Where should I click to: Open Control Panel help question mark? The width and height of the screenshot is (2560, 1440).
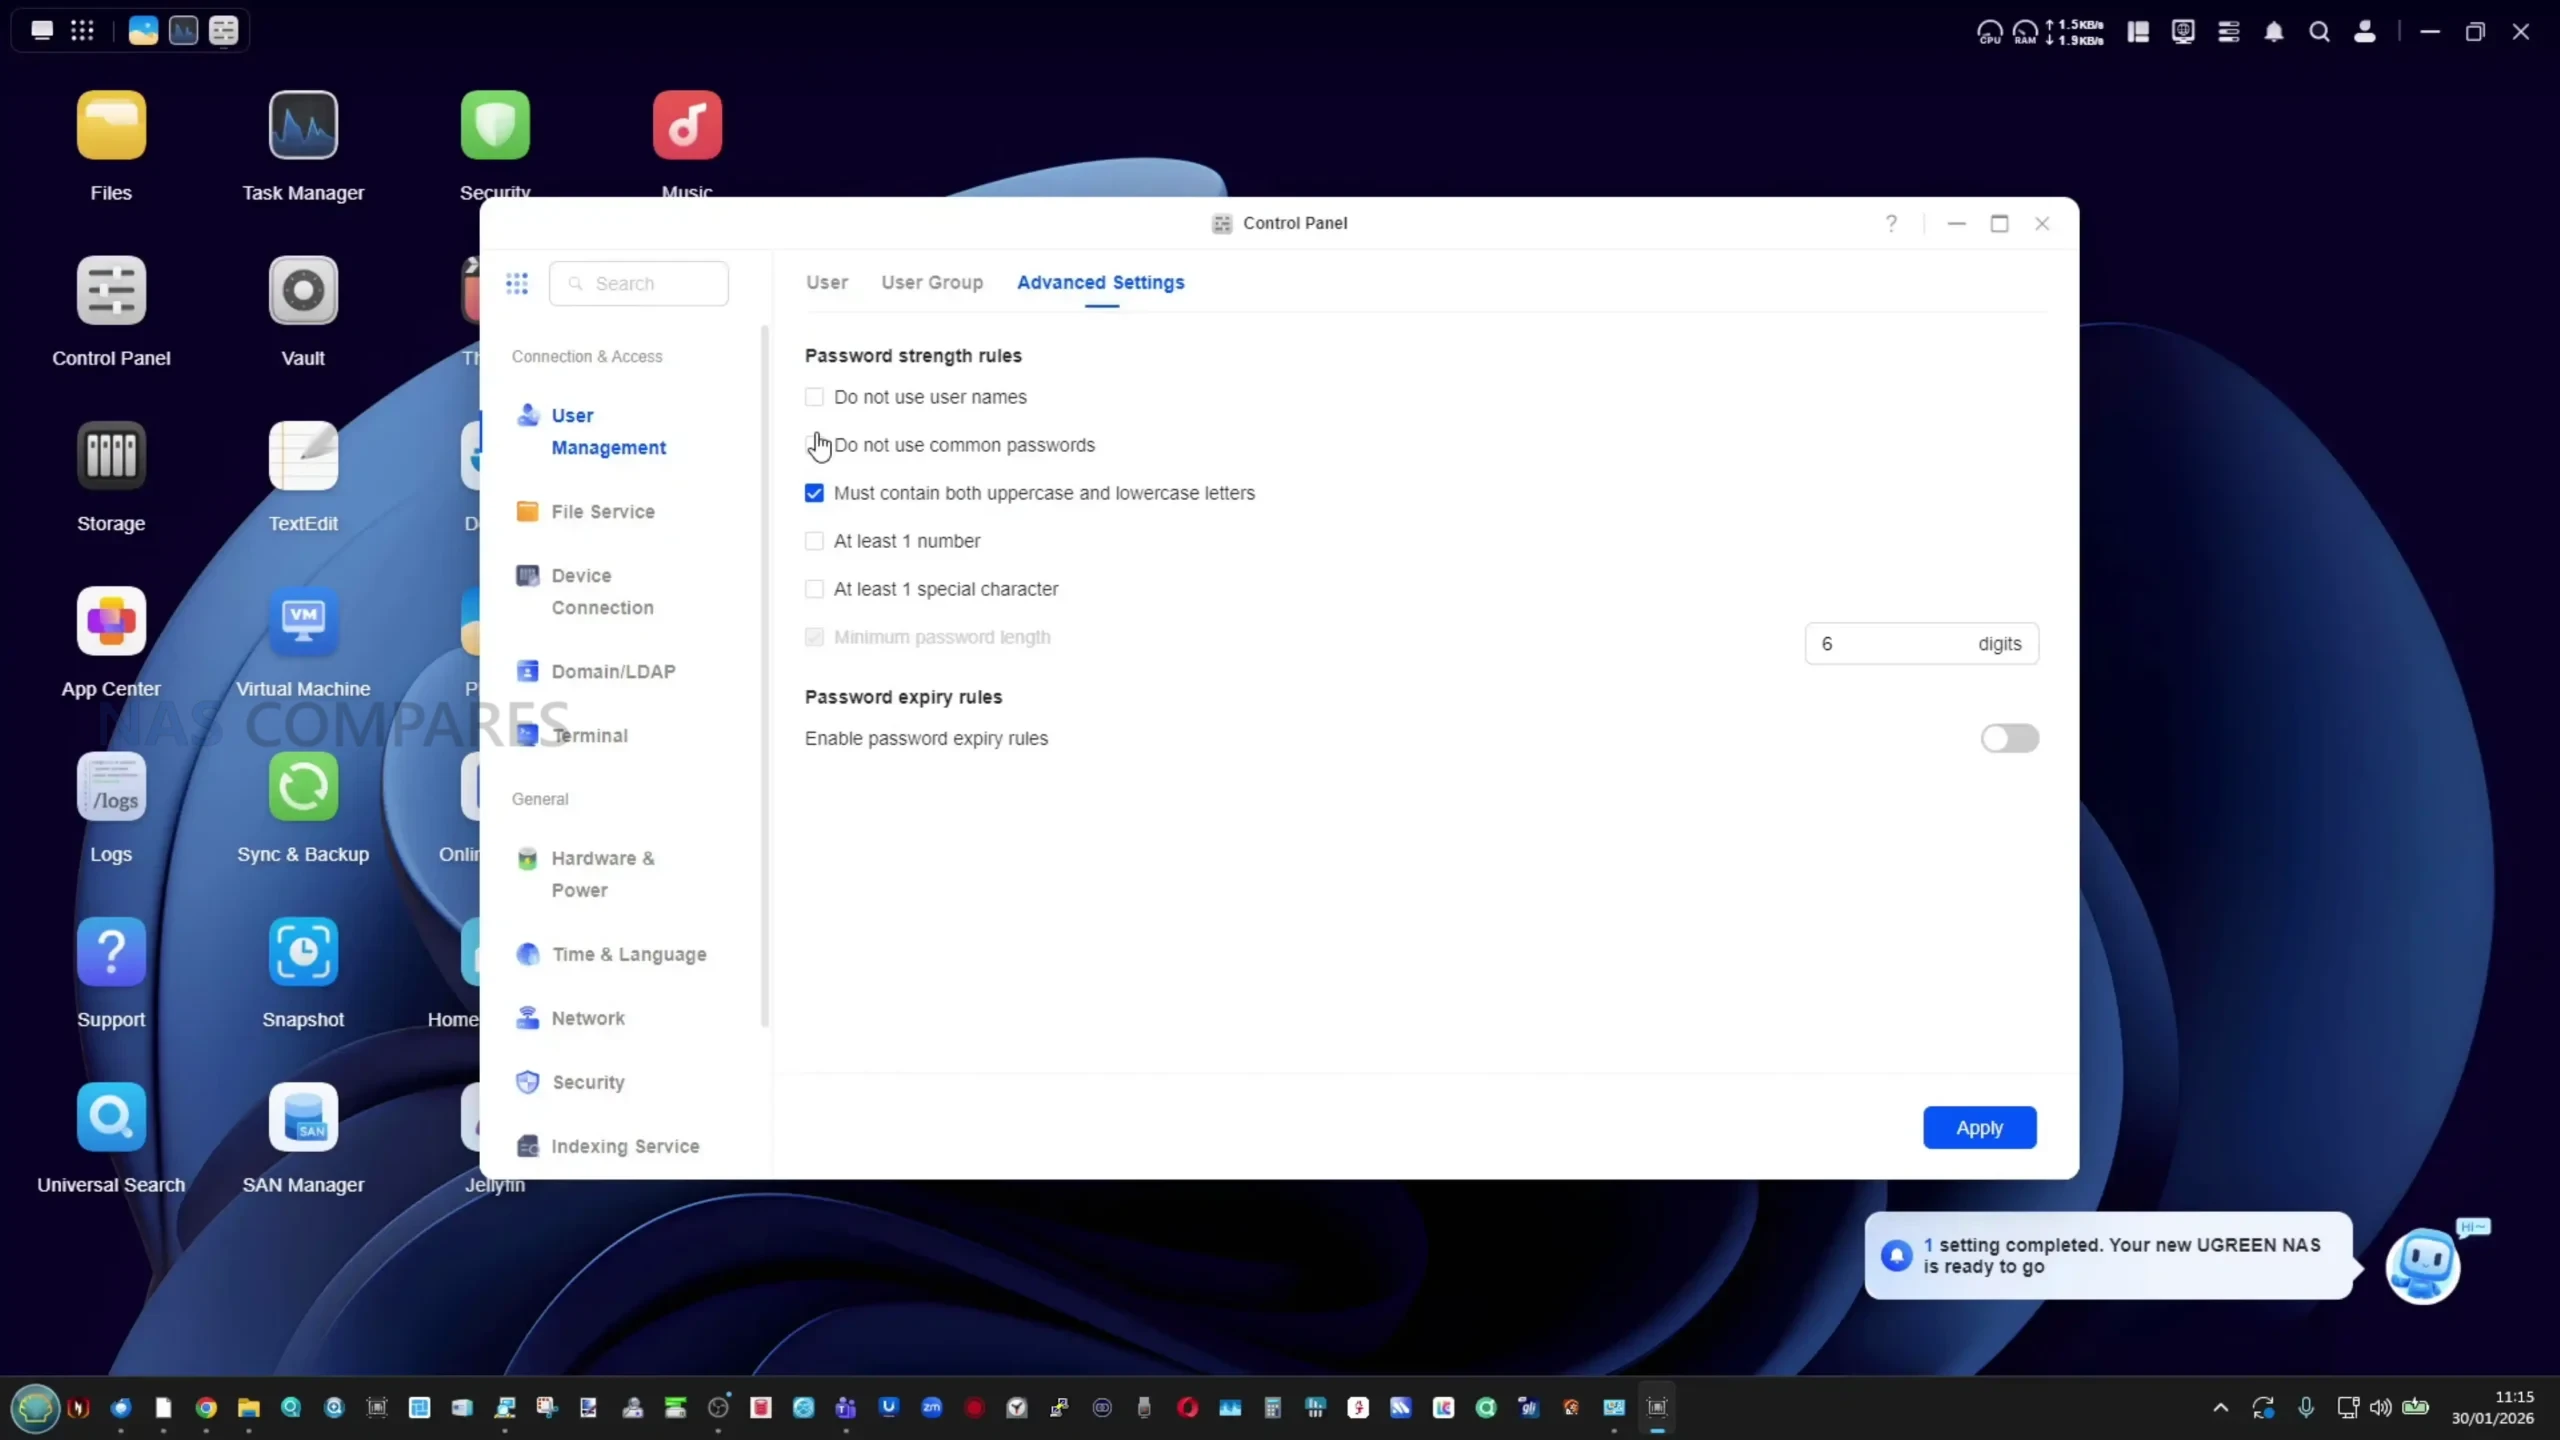1890,223
